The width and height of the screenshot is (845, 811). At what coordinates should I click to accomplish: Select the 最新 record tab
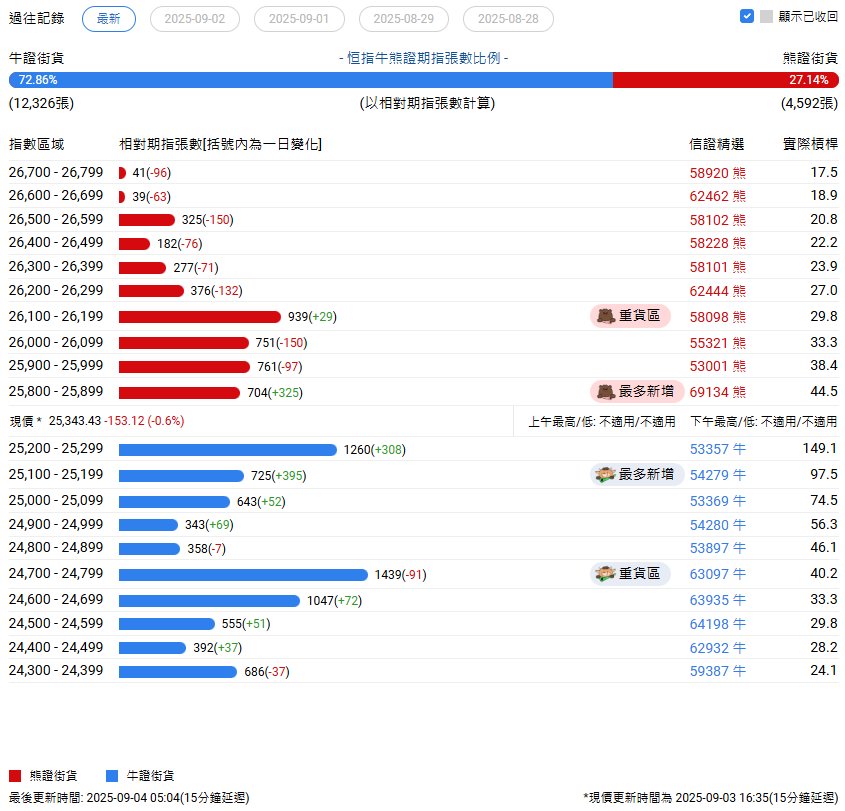pos(109,19)
